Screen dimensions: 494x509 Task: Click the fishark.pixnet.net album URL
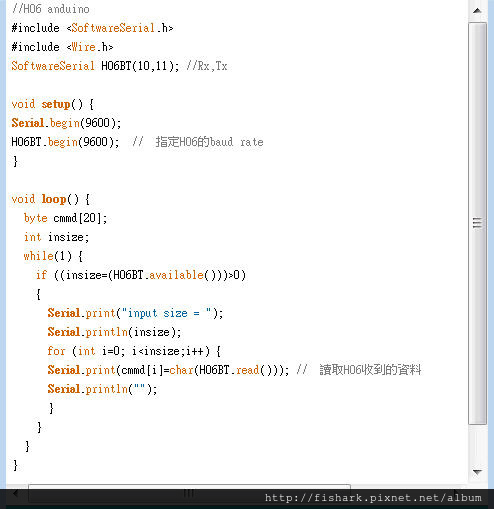coord(373,498)
